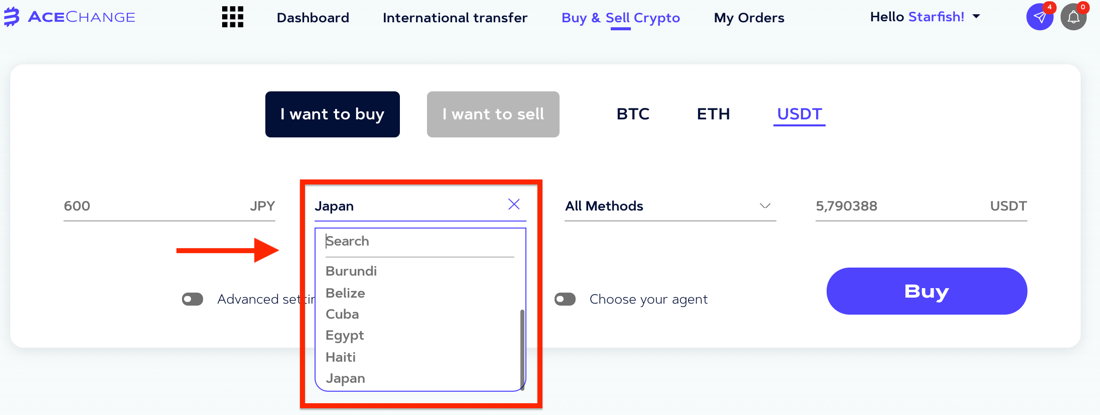
Task: Choose Egypt from the country list
Action: pyautogui.click(x=344, y=335)
